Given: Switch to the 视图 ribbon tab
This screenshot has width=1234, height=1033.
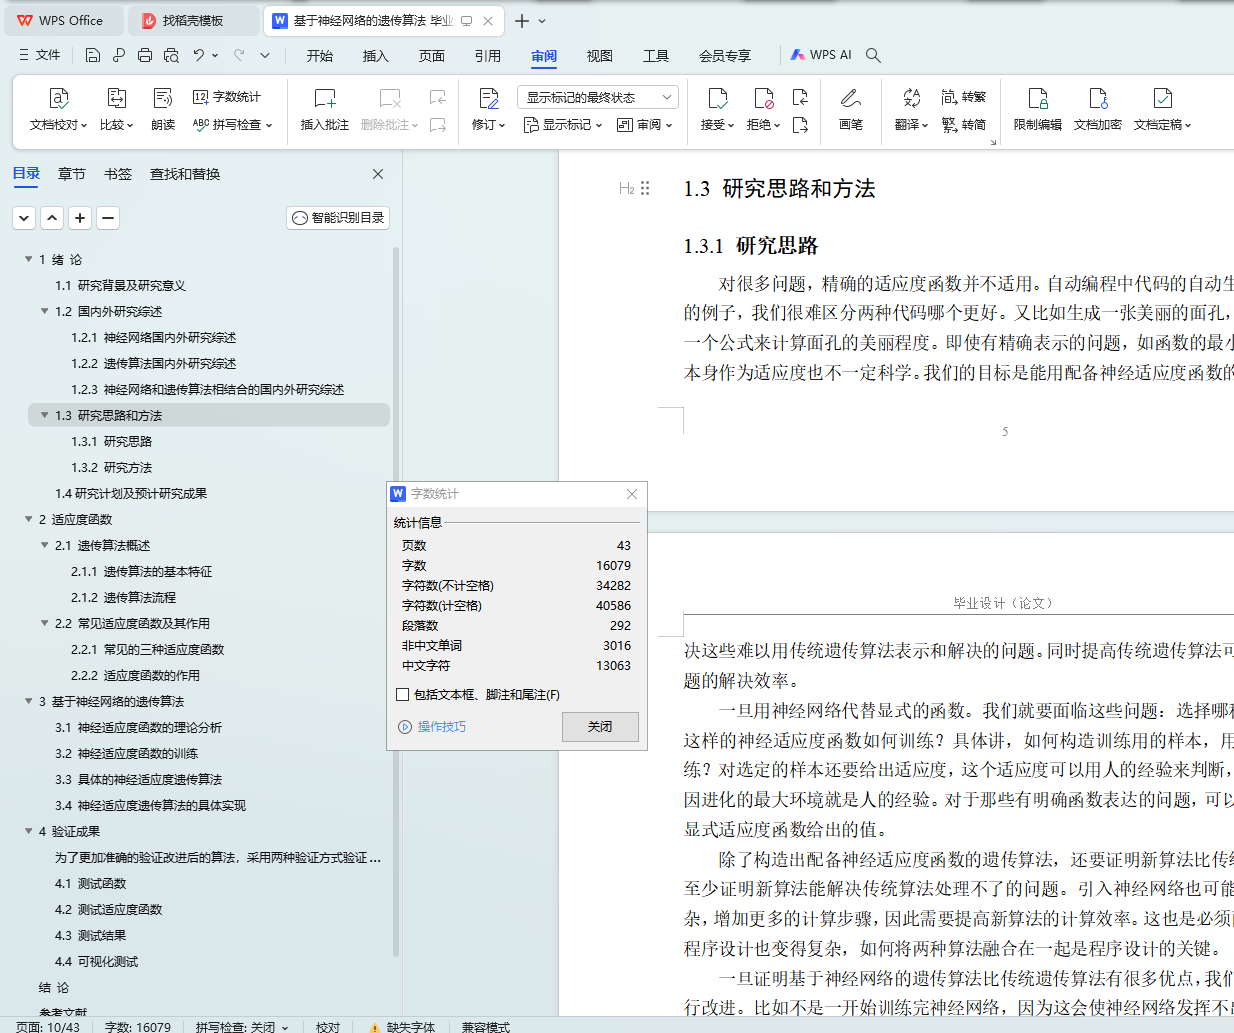Looking at the screenshot, I should 599,56.
